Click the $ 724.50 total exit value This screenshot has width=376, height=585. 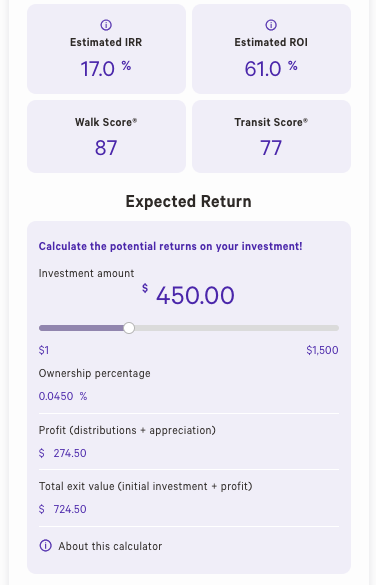pyautogui.click(x=63, y=509)
